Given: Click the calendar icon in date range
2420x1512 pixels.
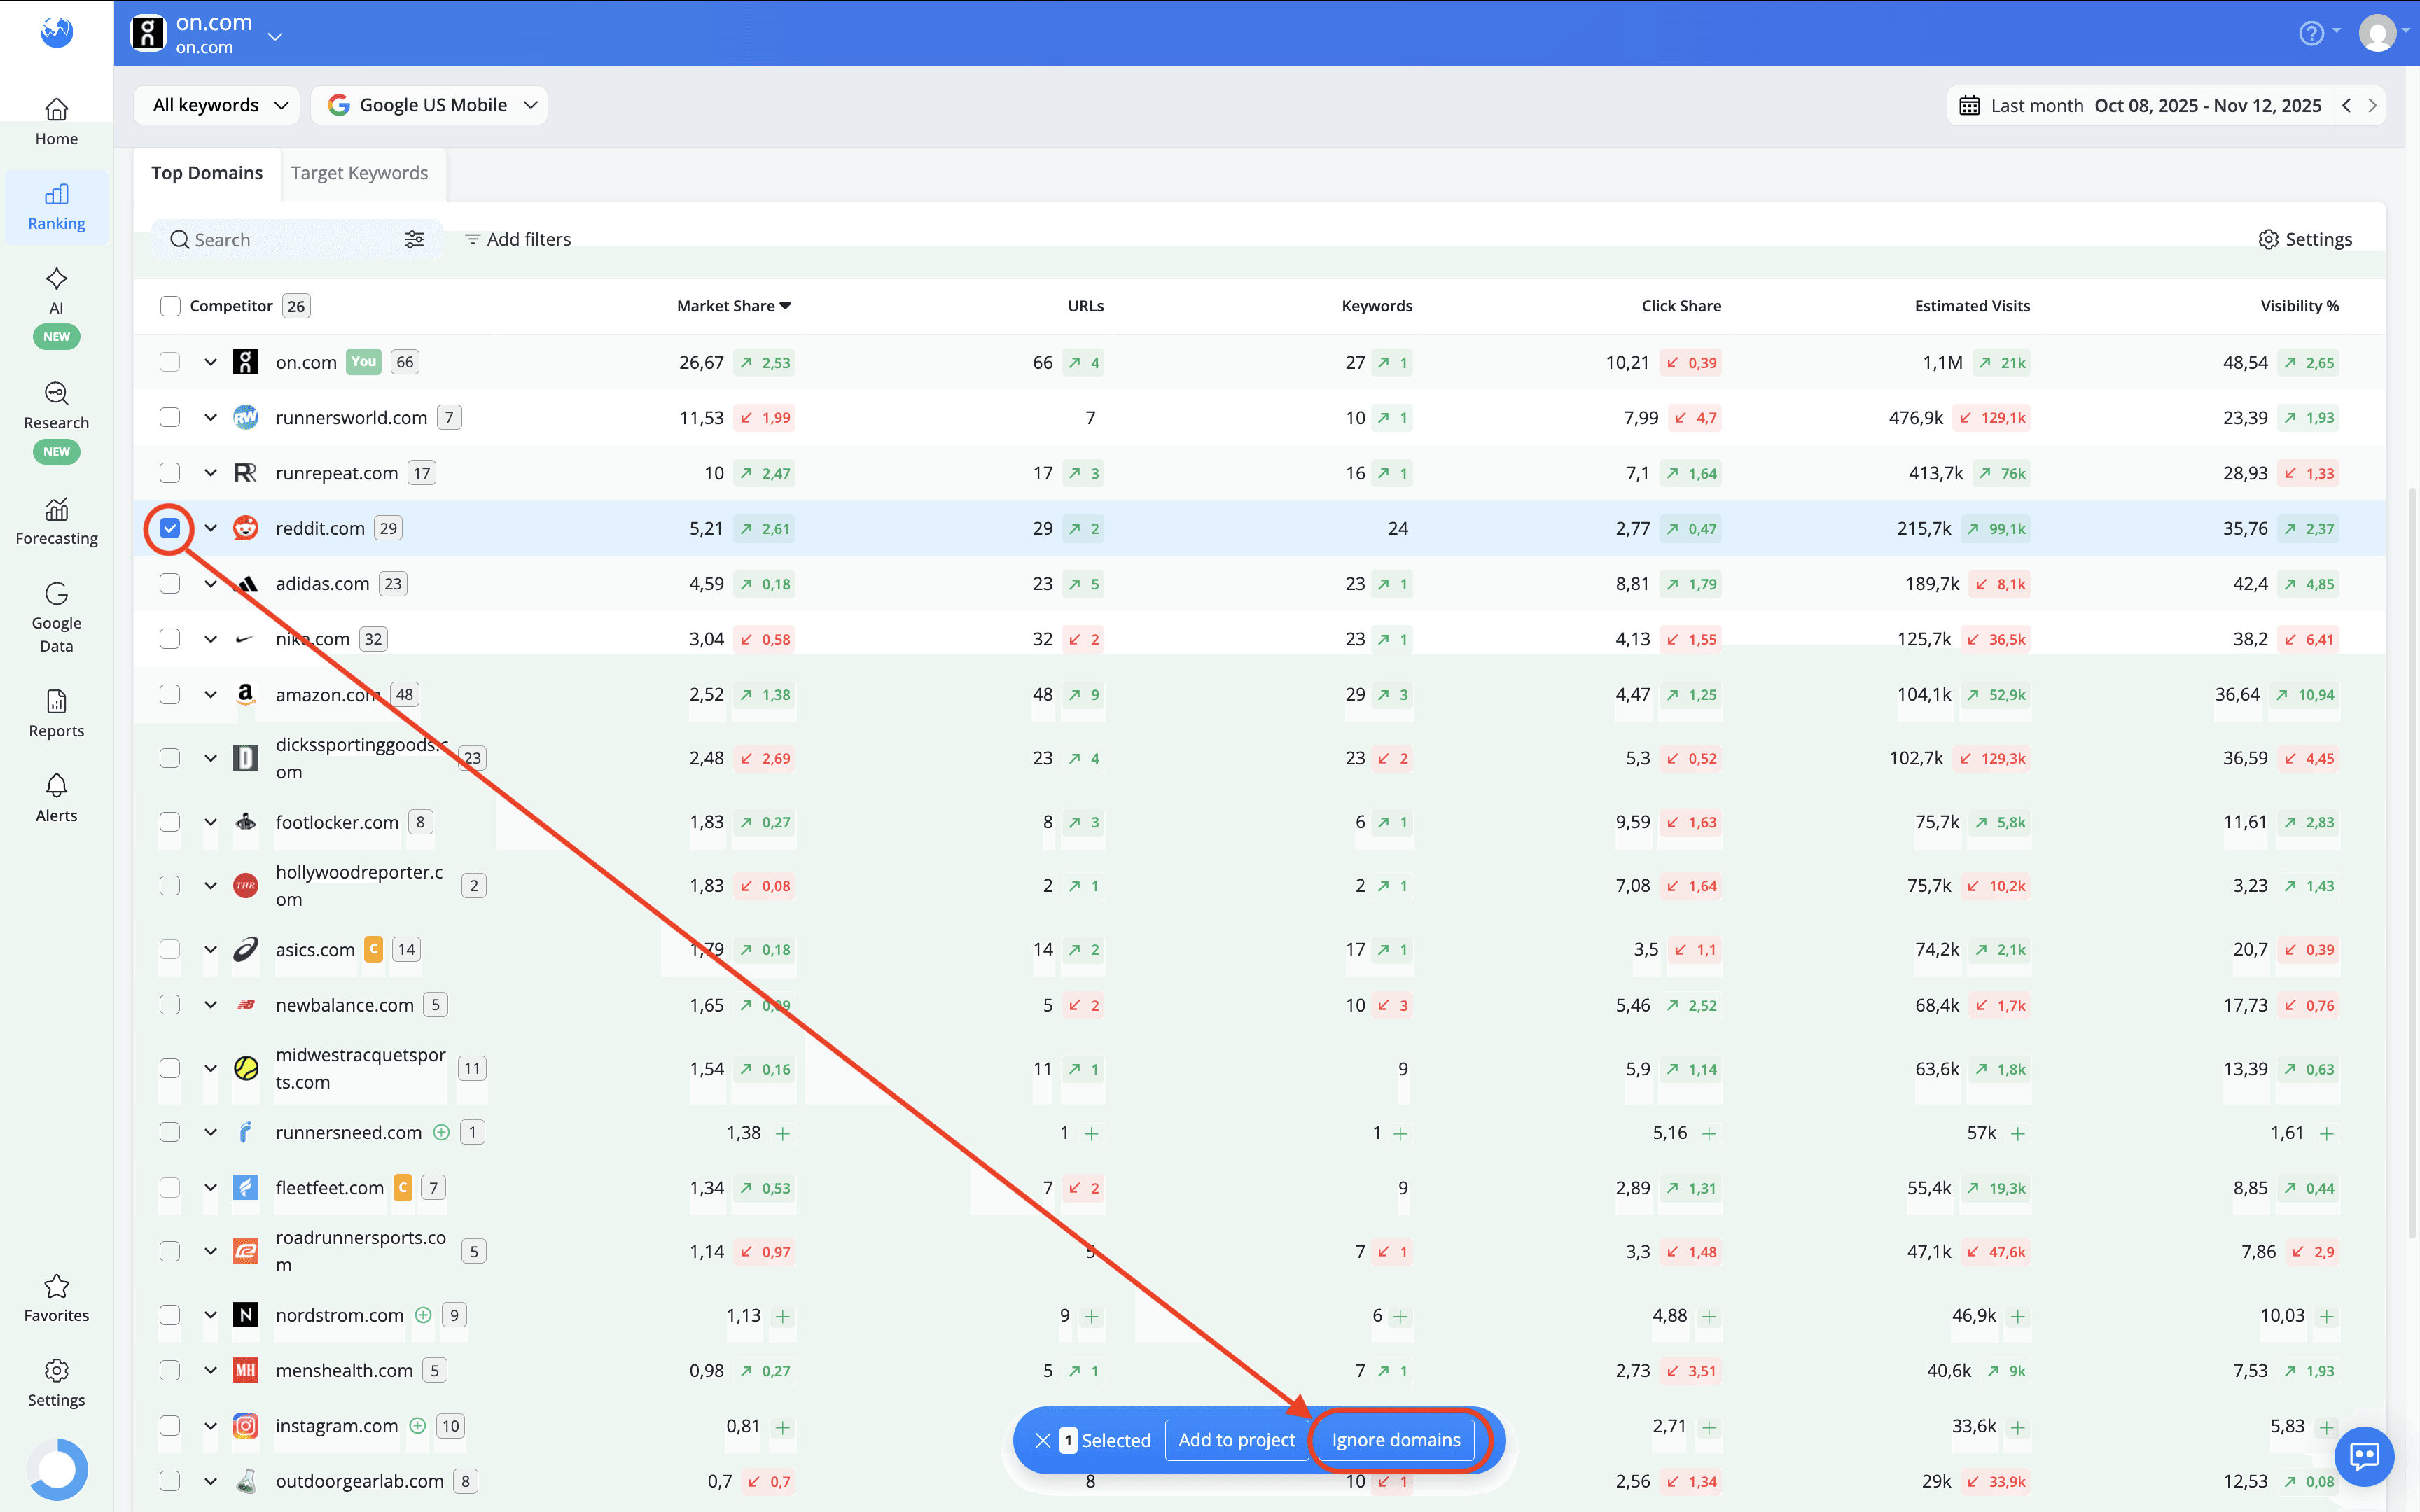Looking at the screenshot, I should (1969, 105).
